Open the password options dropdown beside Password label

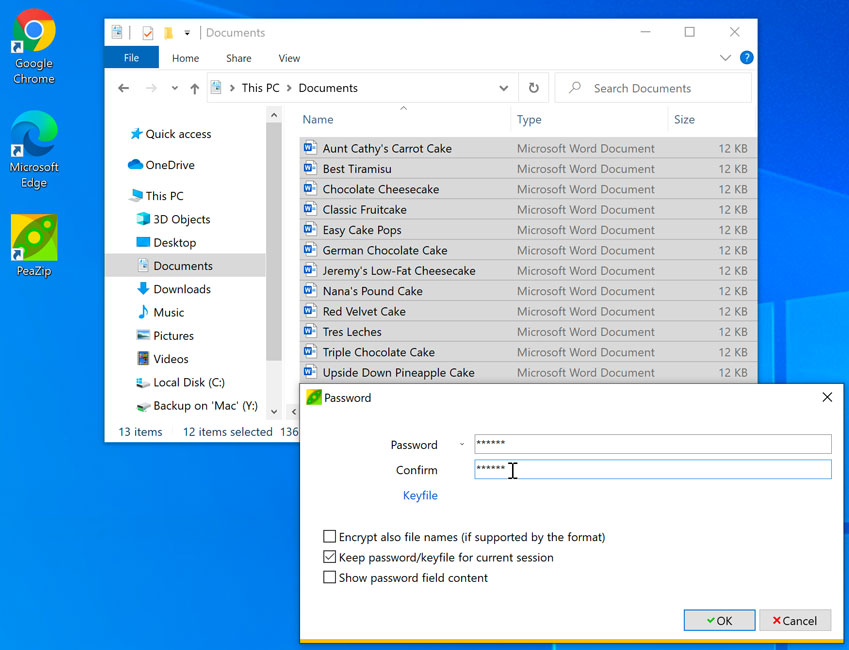coord(460,444)
